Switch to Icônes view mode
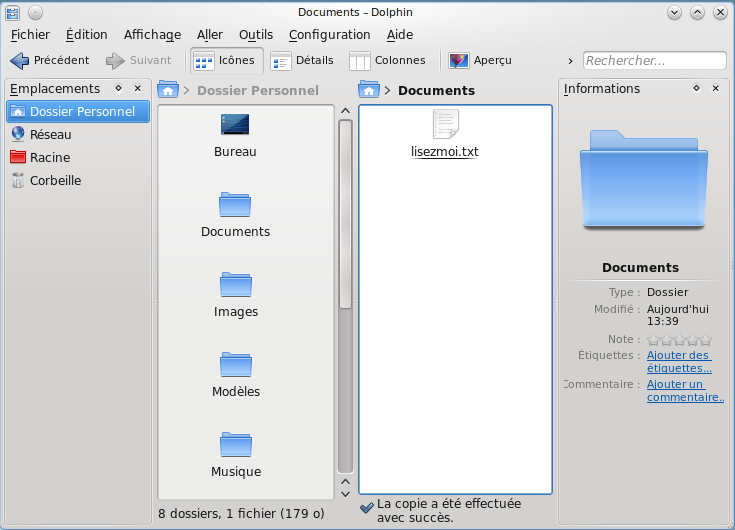This screenshot has width=735, height=530. coord(226,61)
